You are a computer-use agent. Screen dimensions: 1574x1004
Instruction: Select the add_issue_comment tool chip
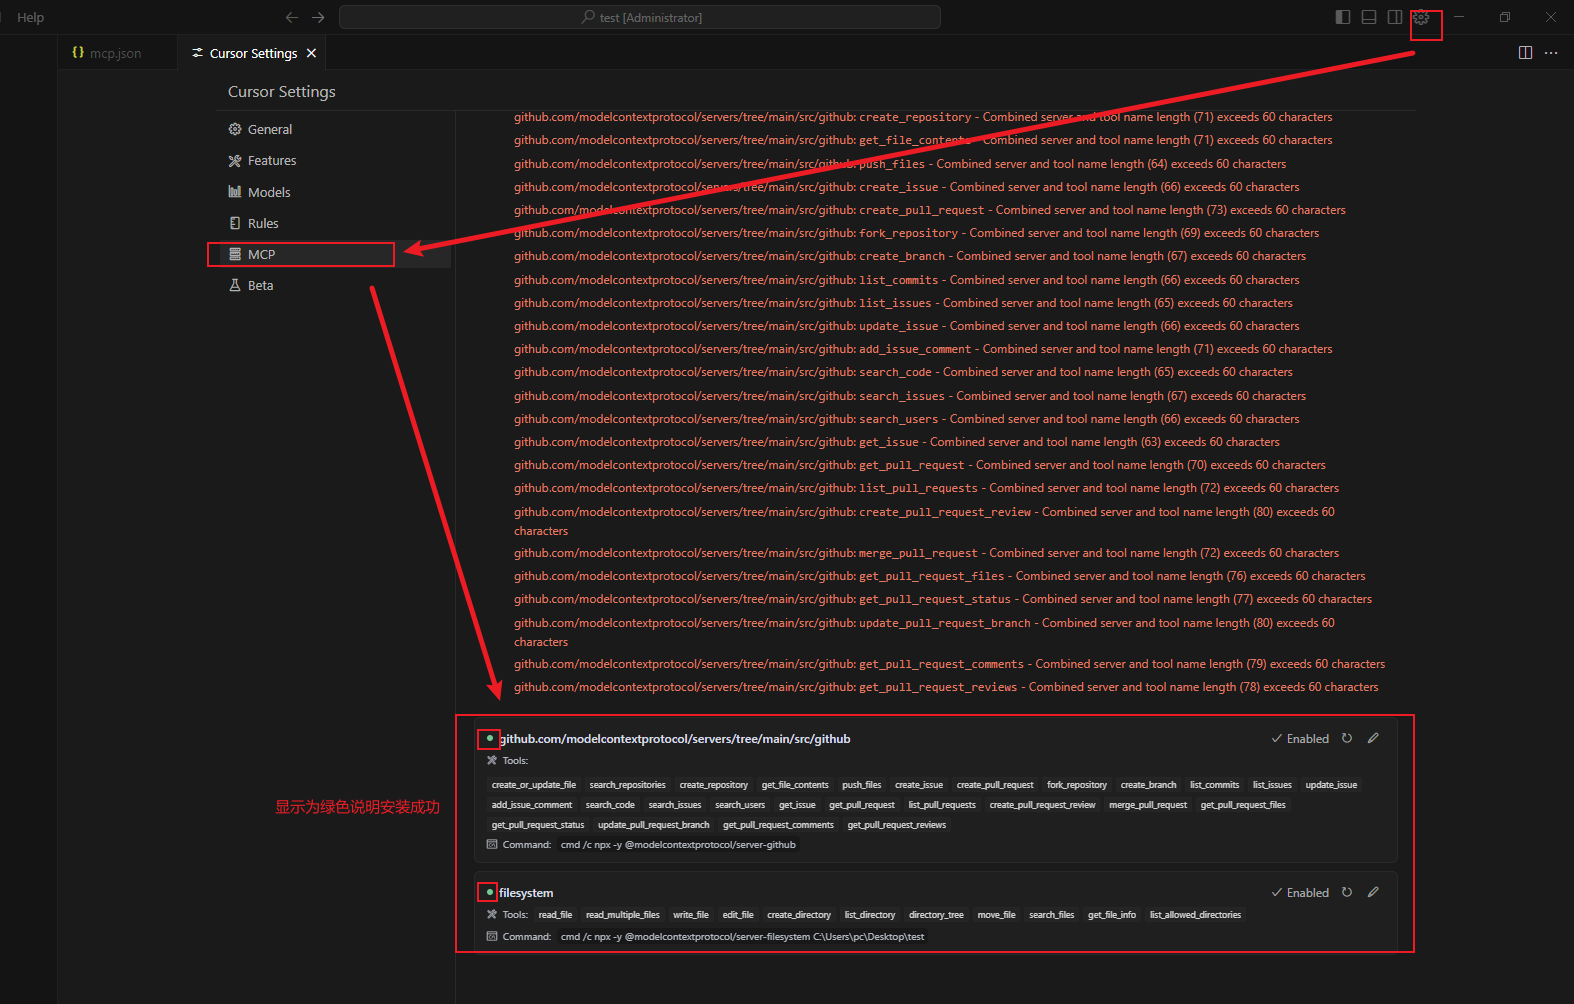coord(532,805)
